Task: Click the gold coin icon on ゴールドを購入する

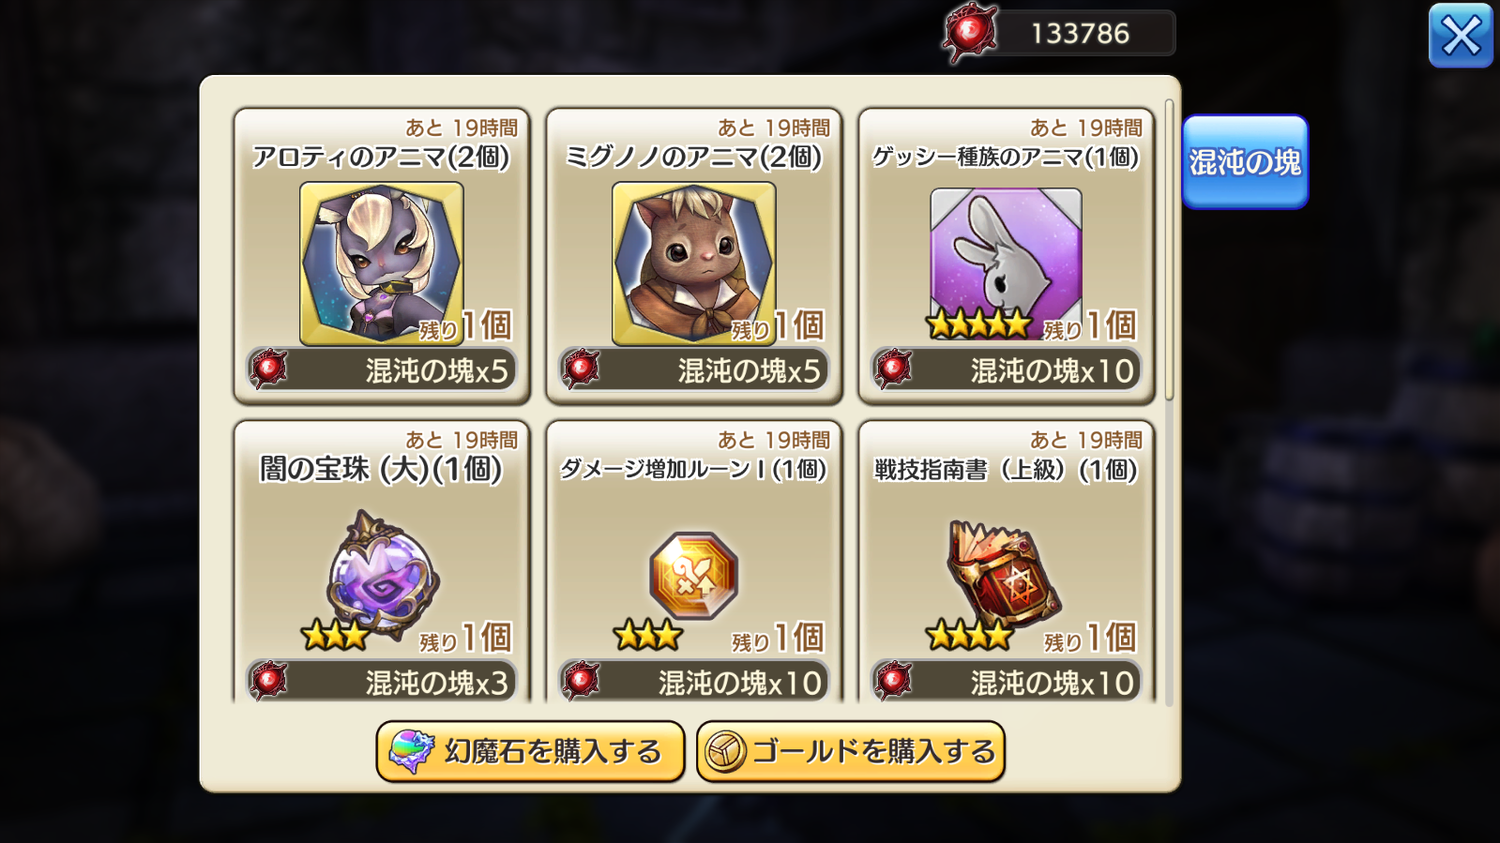Action: coord(725,752)
